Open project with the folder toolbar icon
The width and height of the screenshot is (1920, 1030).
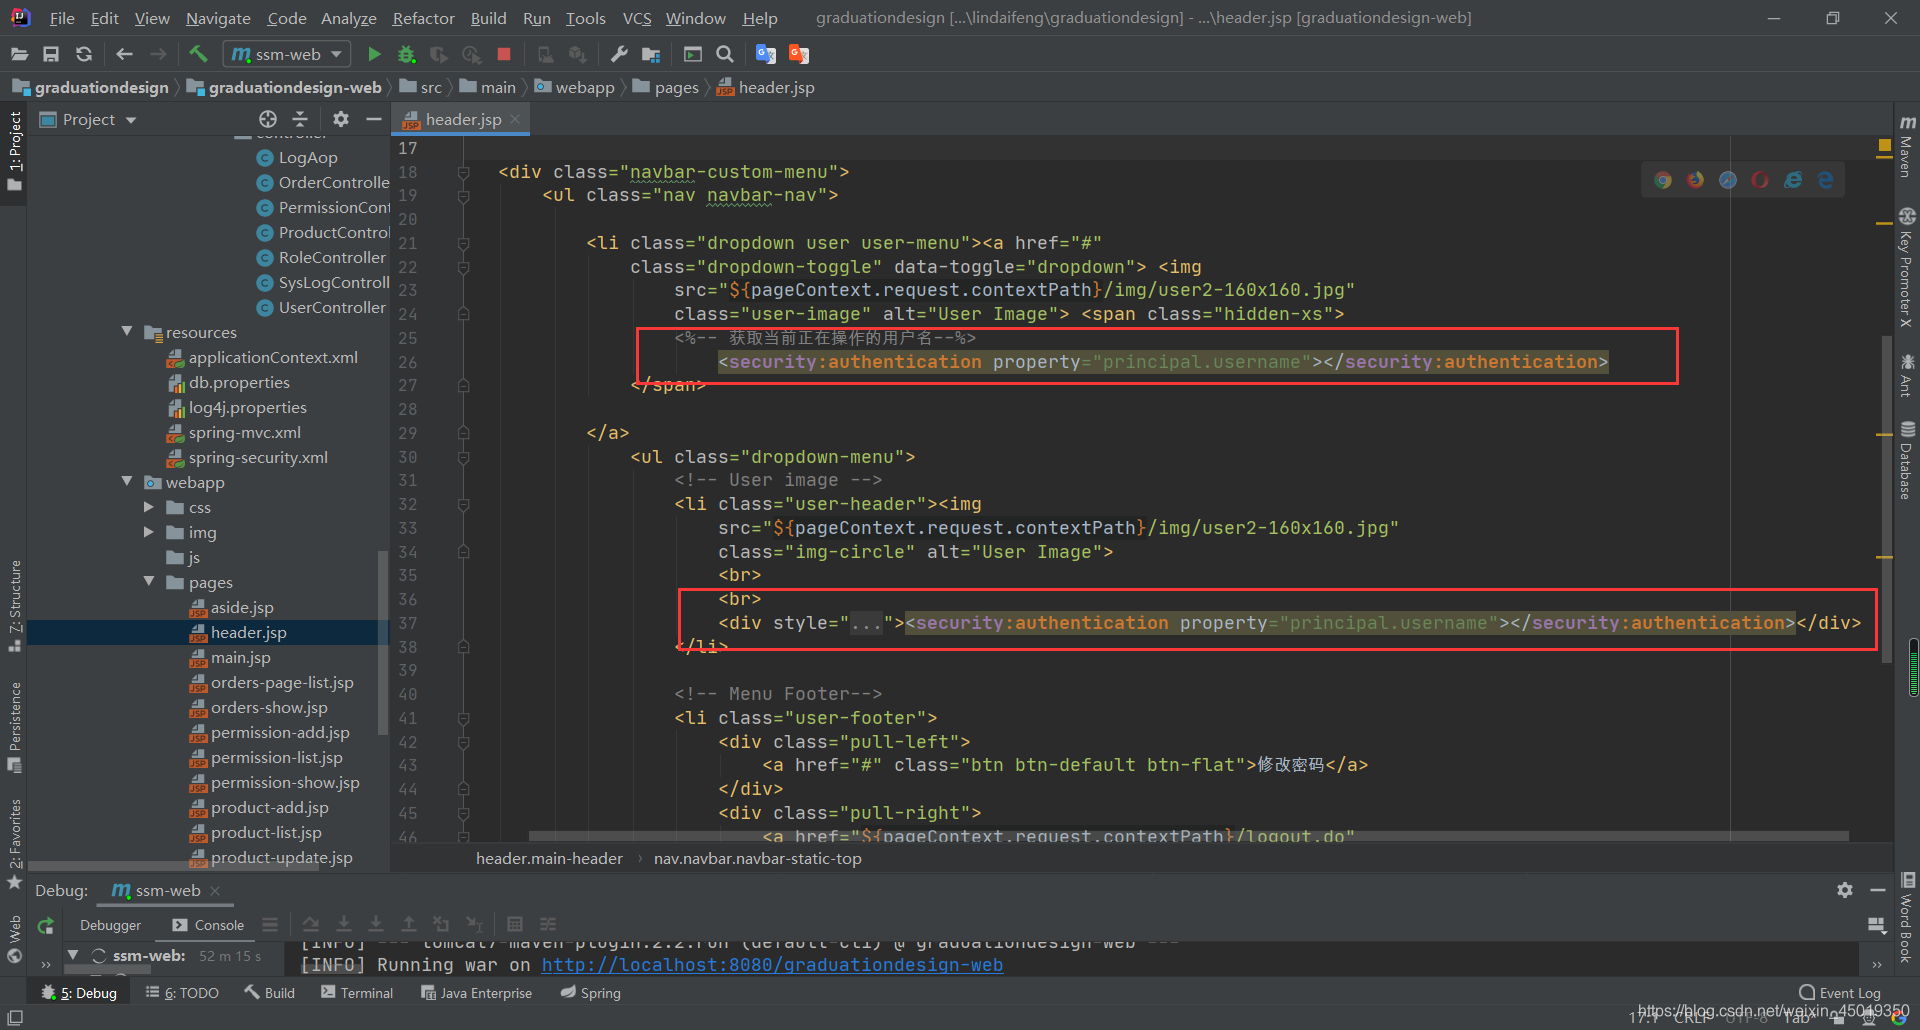click(x=19, y=54)
